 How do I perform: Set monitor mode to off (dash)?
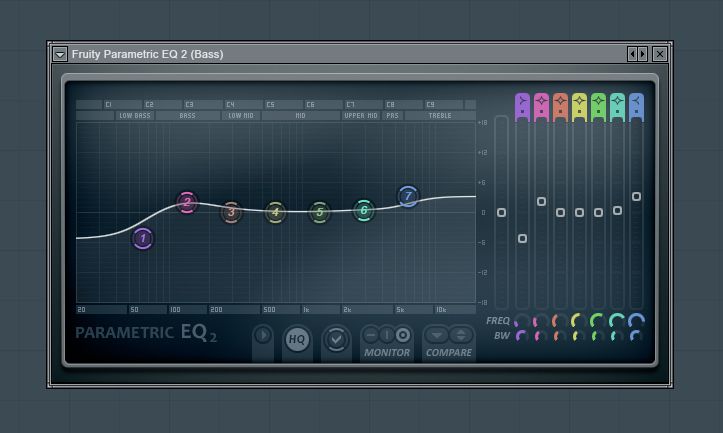point(371,335)
